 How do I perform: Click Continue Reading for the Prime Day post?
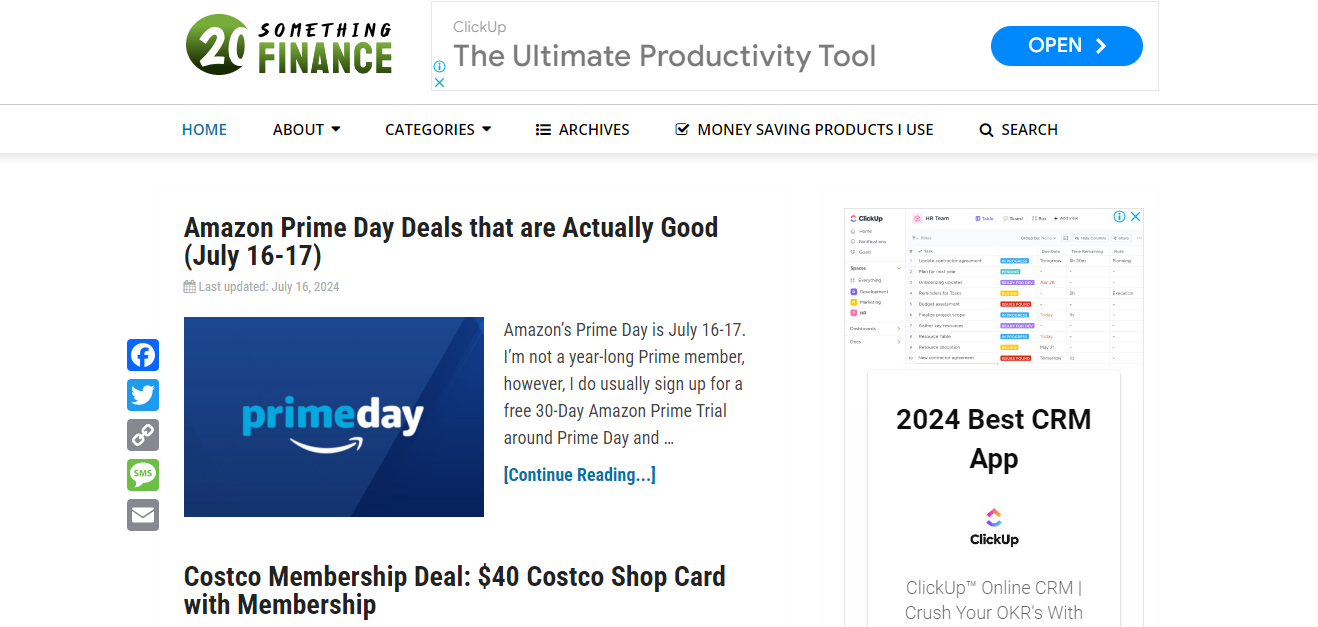(580, 475)
